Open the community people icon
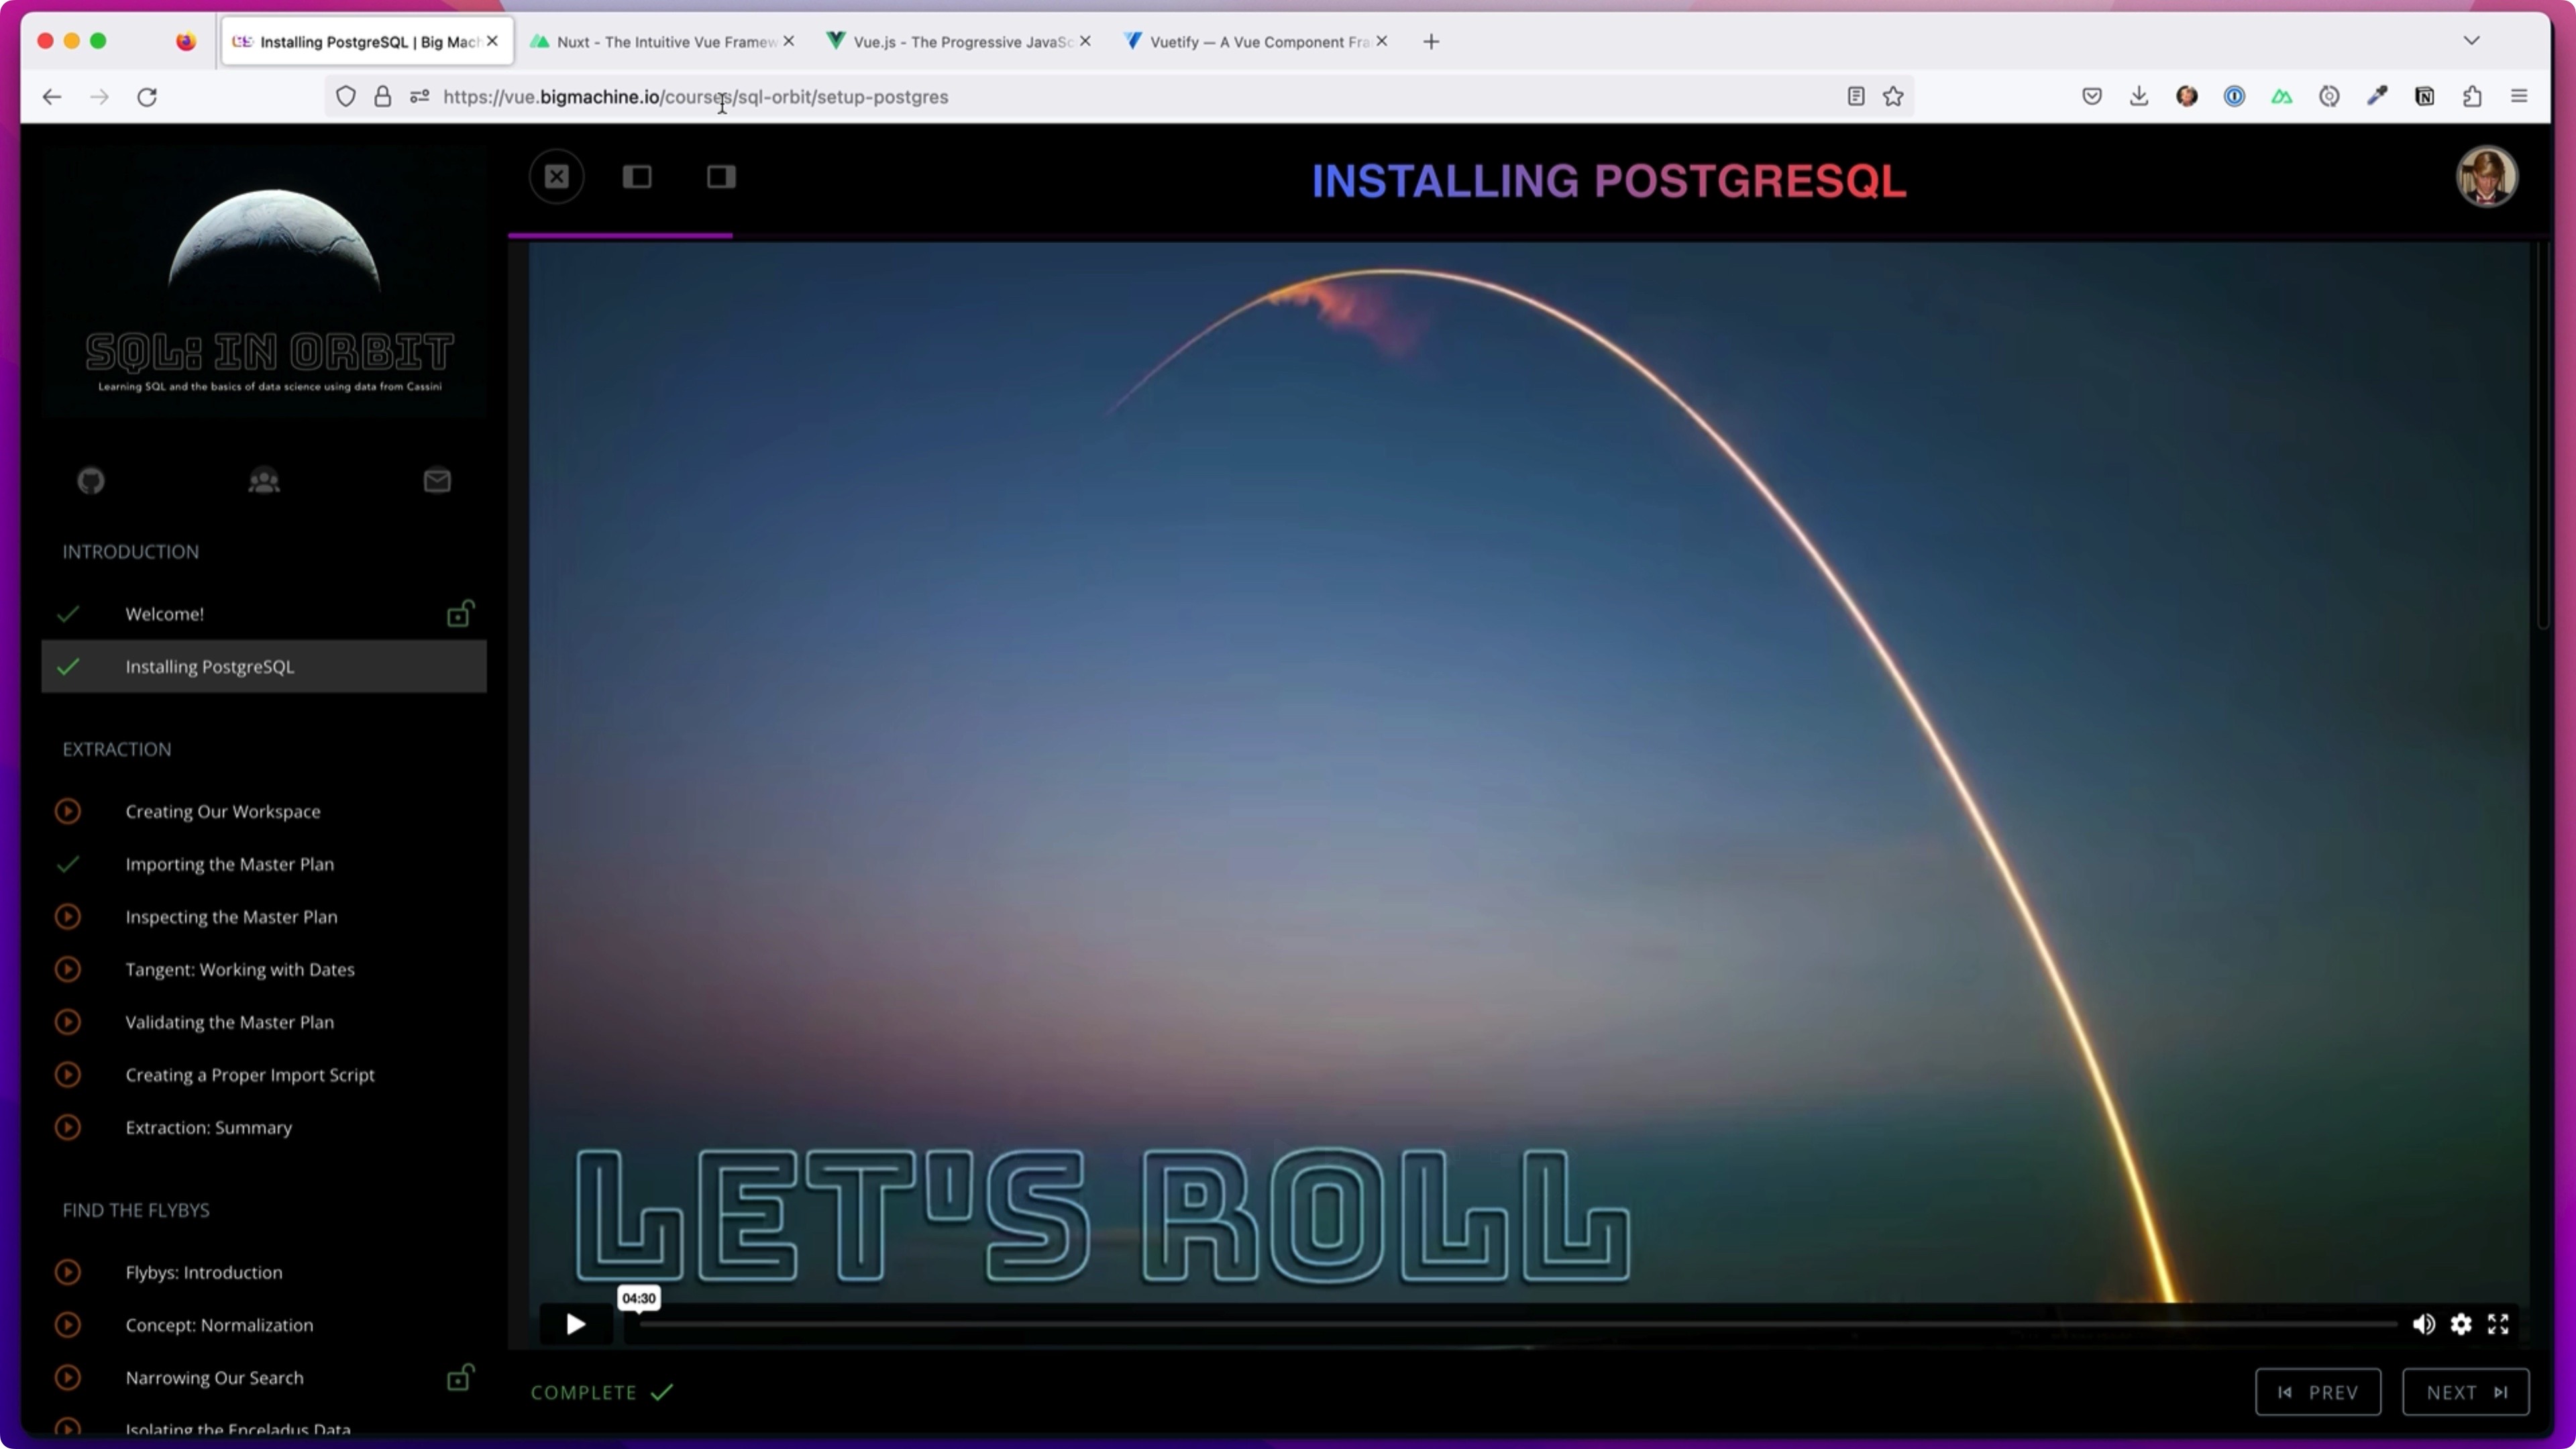2576x1449 pixels. coord(264,481)
